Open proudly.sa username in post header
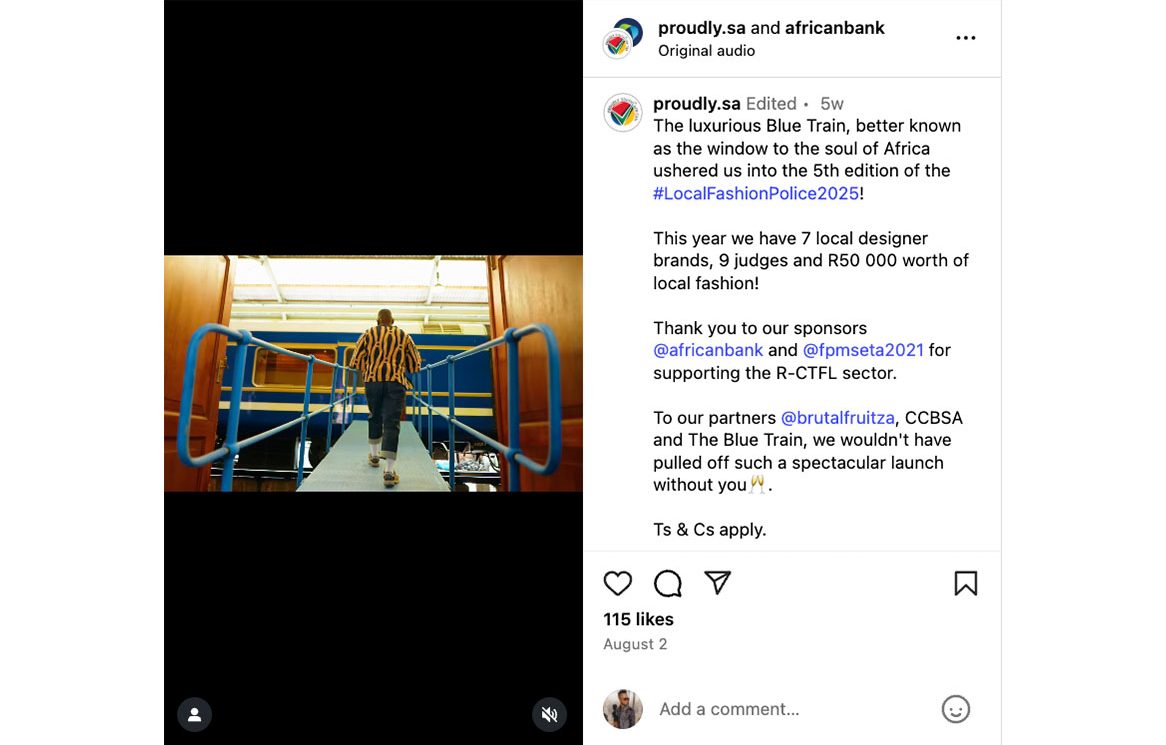1166x745 pixels. [701, 28]
